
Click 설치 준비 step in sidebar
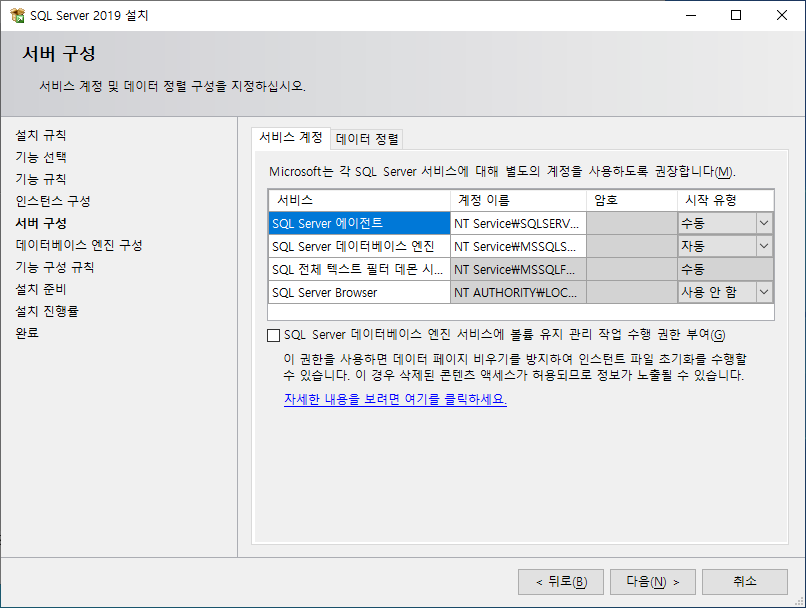click(41, 289)
